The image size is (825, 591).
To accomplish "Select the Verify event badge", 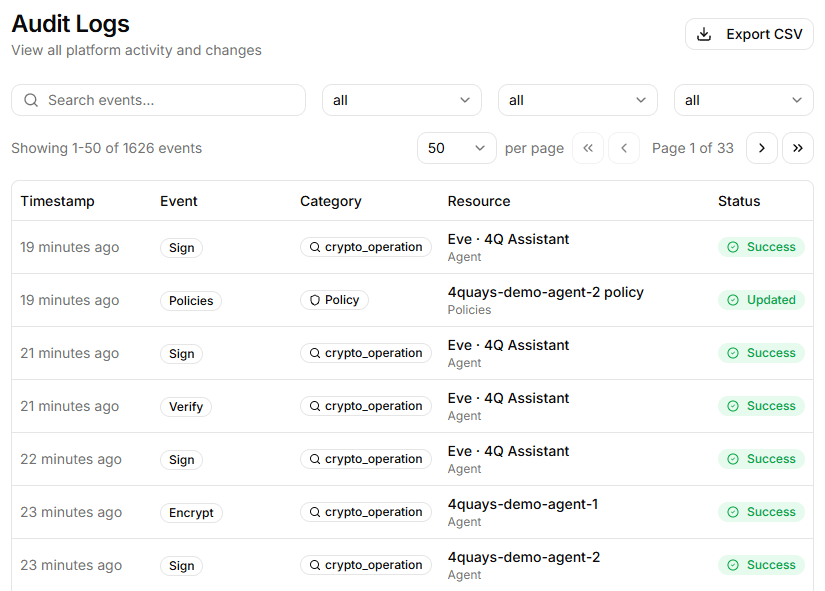I will coord(186,406).
